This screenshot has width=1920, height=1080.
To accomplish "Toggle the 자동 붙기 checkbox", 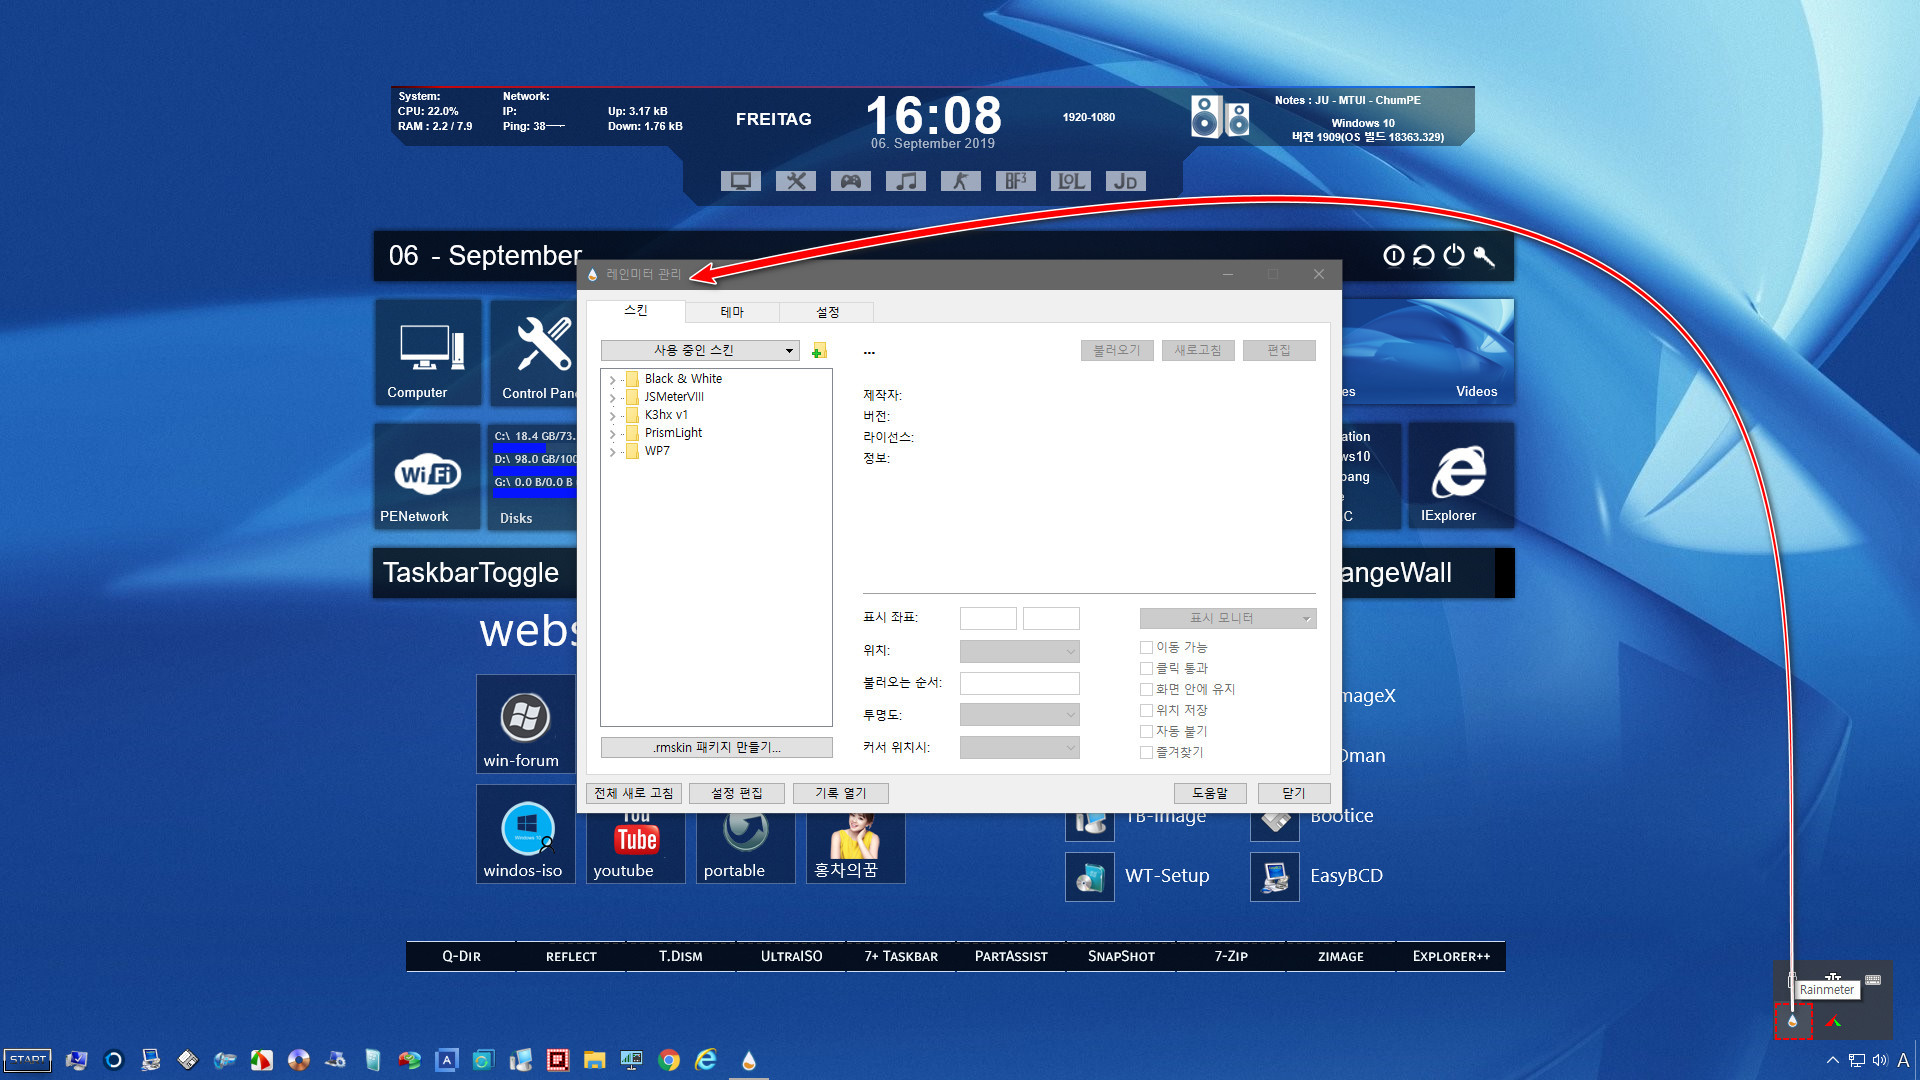I will [1146, 731].
